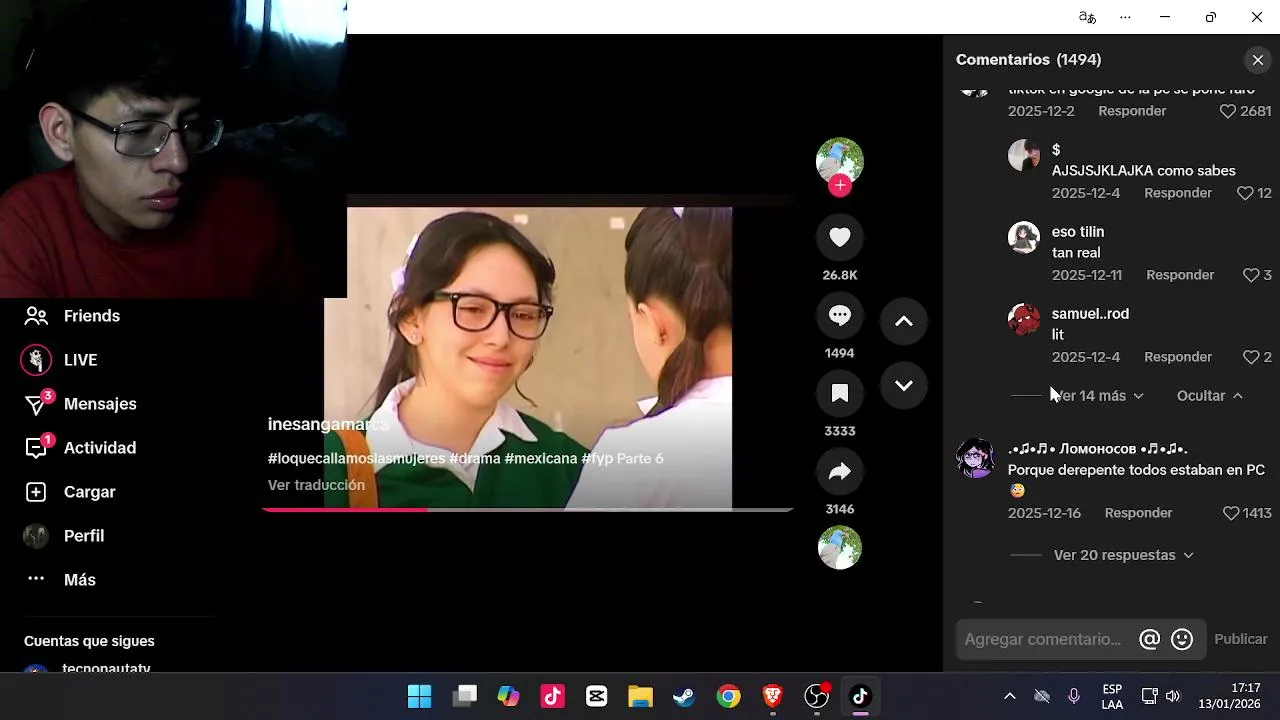Go to previous video with up arrow
The image size is (1280, 720).
(904, 321)
